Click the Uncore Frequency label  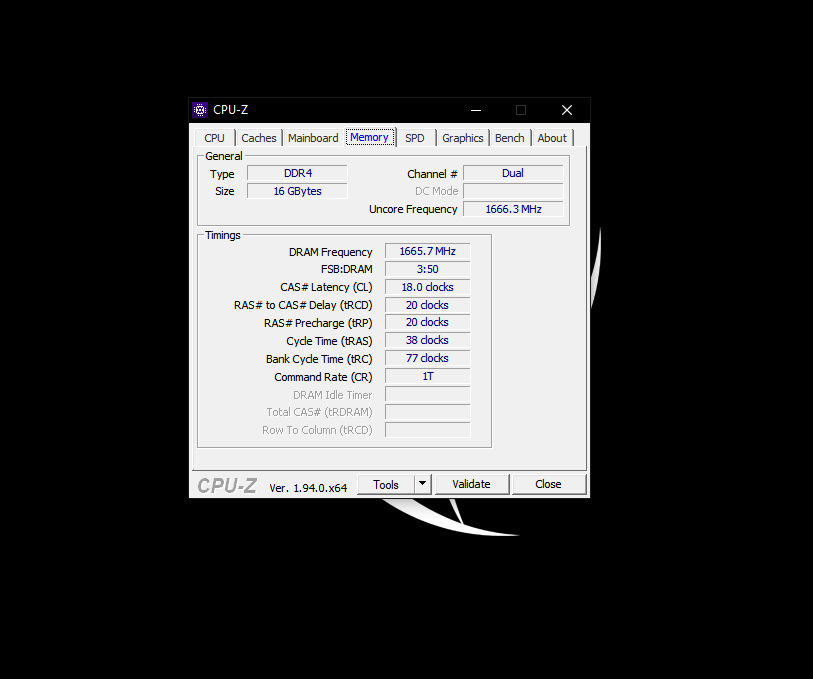tap(413, 209)
